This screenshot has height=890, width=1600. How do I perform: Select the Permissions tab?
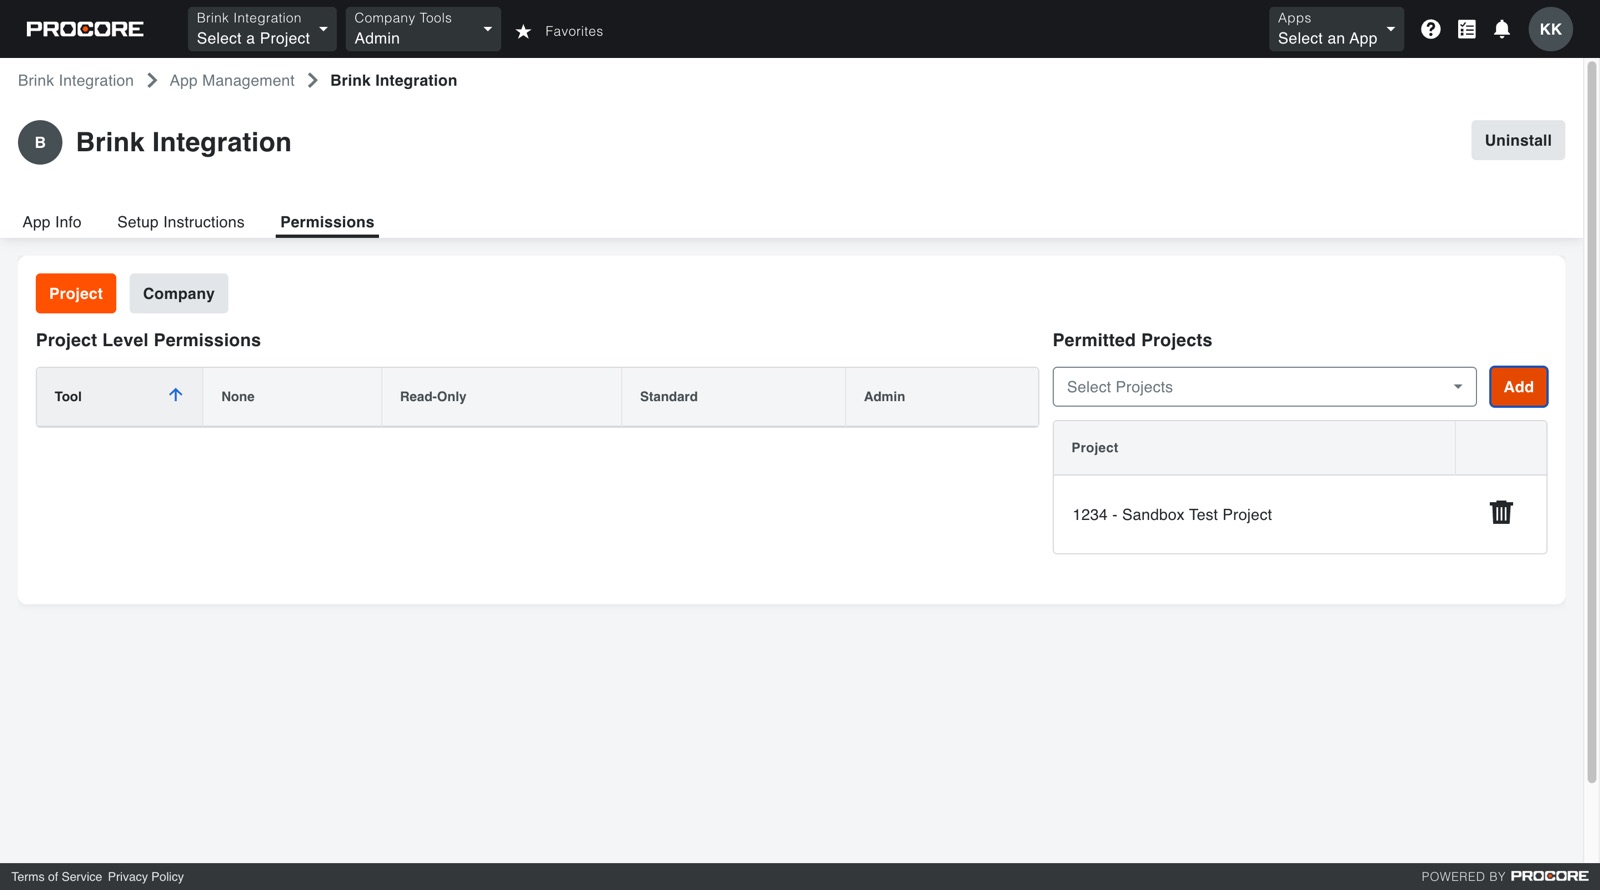(x=327, y=222)
